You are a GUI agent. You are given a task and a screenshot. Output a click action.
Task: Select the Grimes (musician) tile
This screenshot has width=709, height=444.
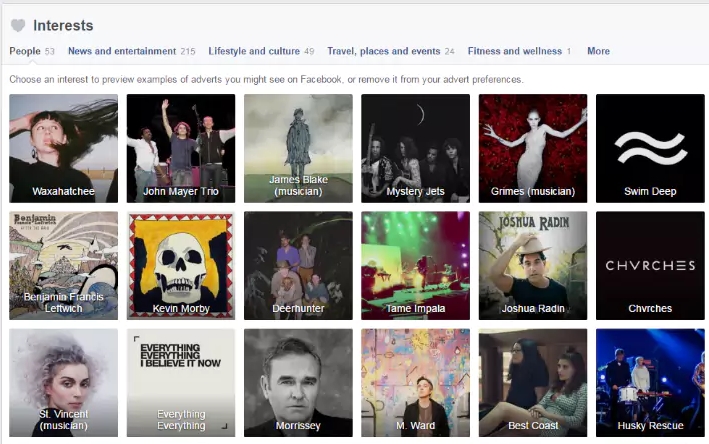coord(533,148)
